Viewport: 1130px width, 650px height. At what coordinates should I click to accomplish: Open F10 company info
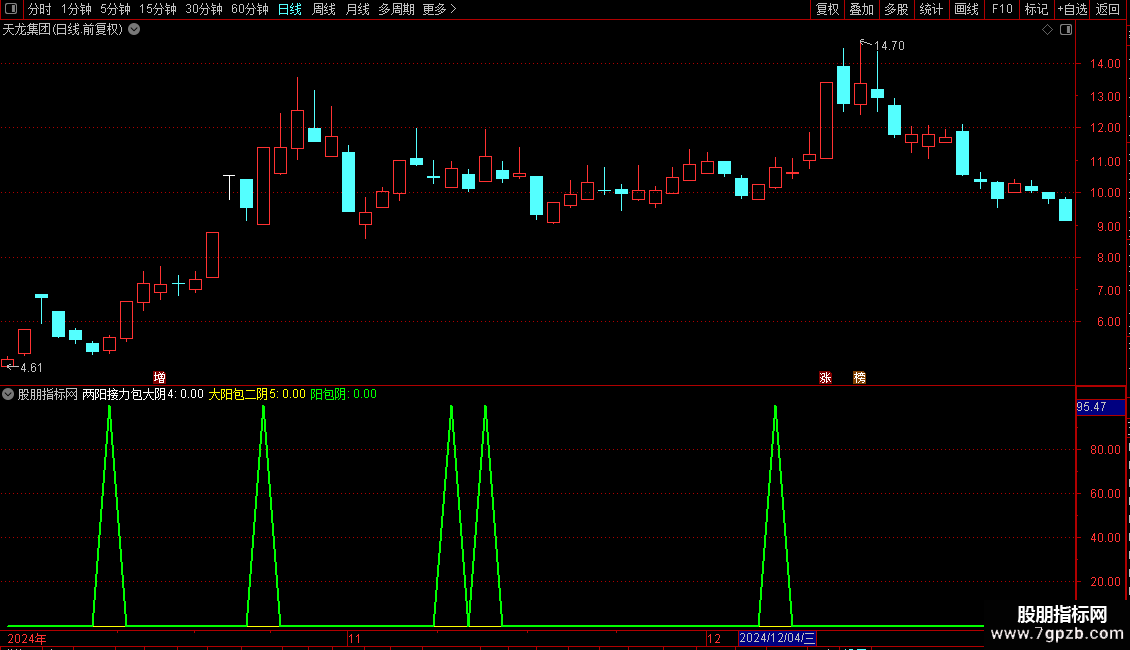1002,9
